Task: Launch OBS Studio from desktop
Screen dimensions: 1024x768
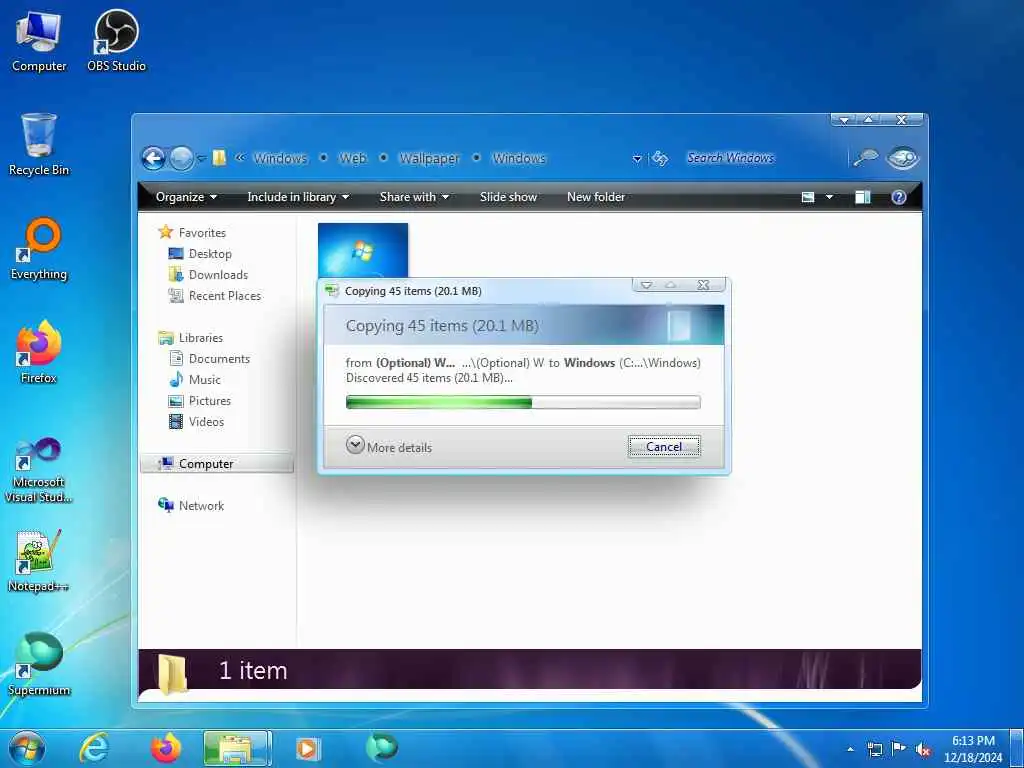Action: click(x=116, y=42)
